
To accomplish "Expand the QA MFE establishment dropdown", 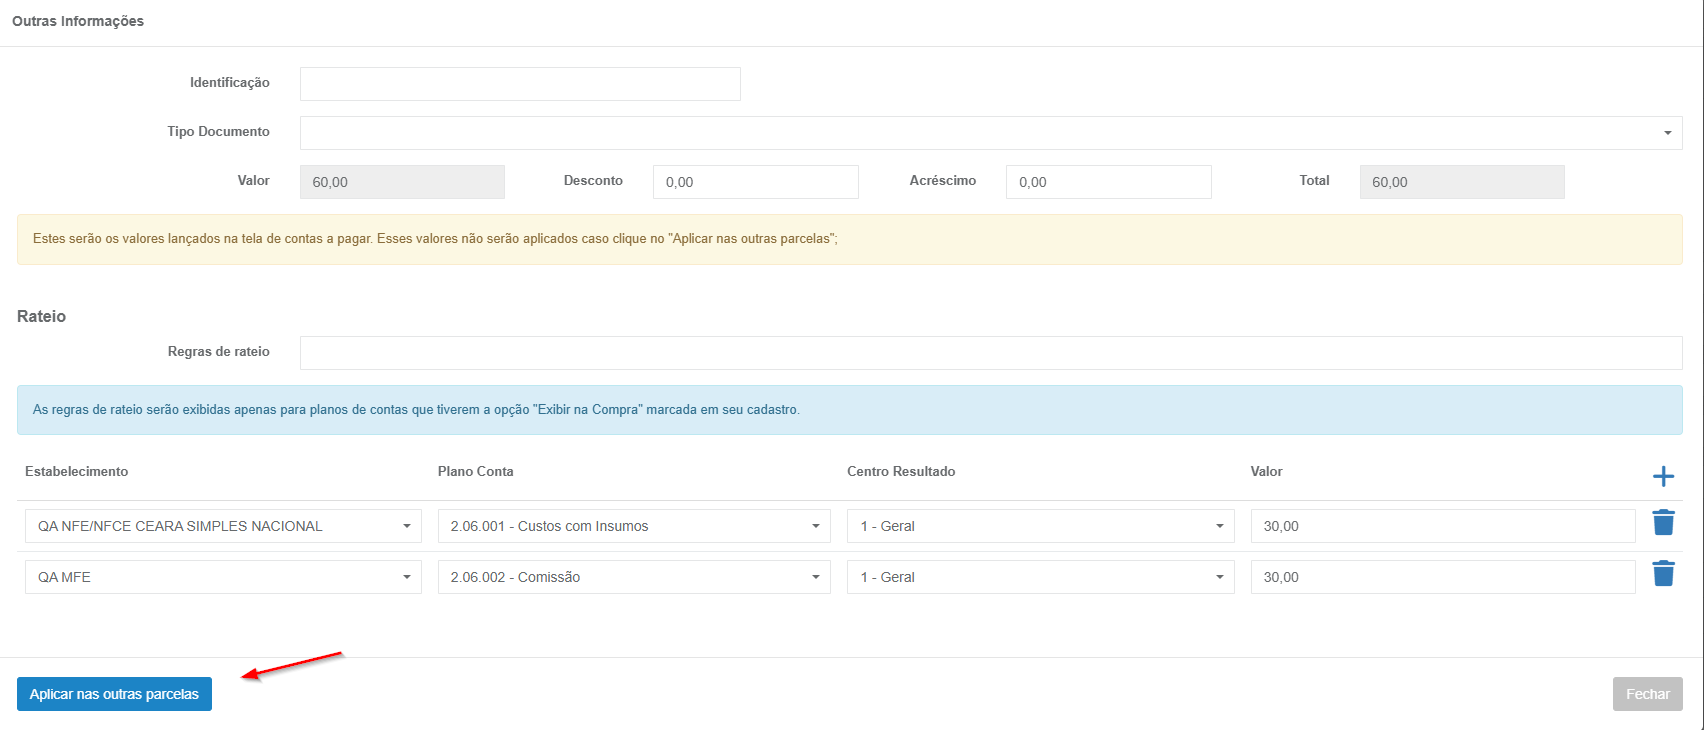I will click(x=223, y=577).
